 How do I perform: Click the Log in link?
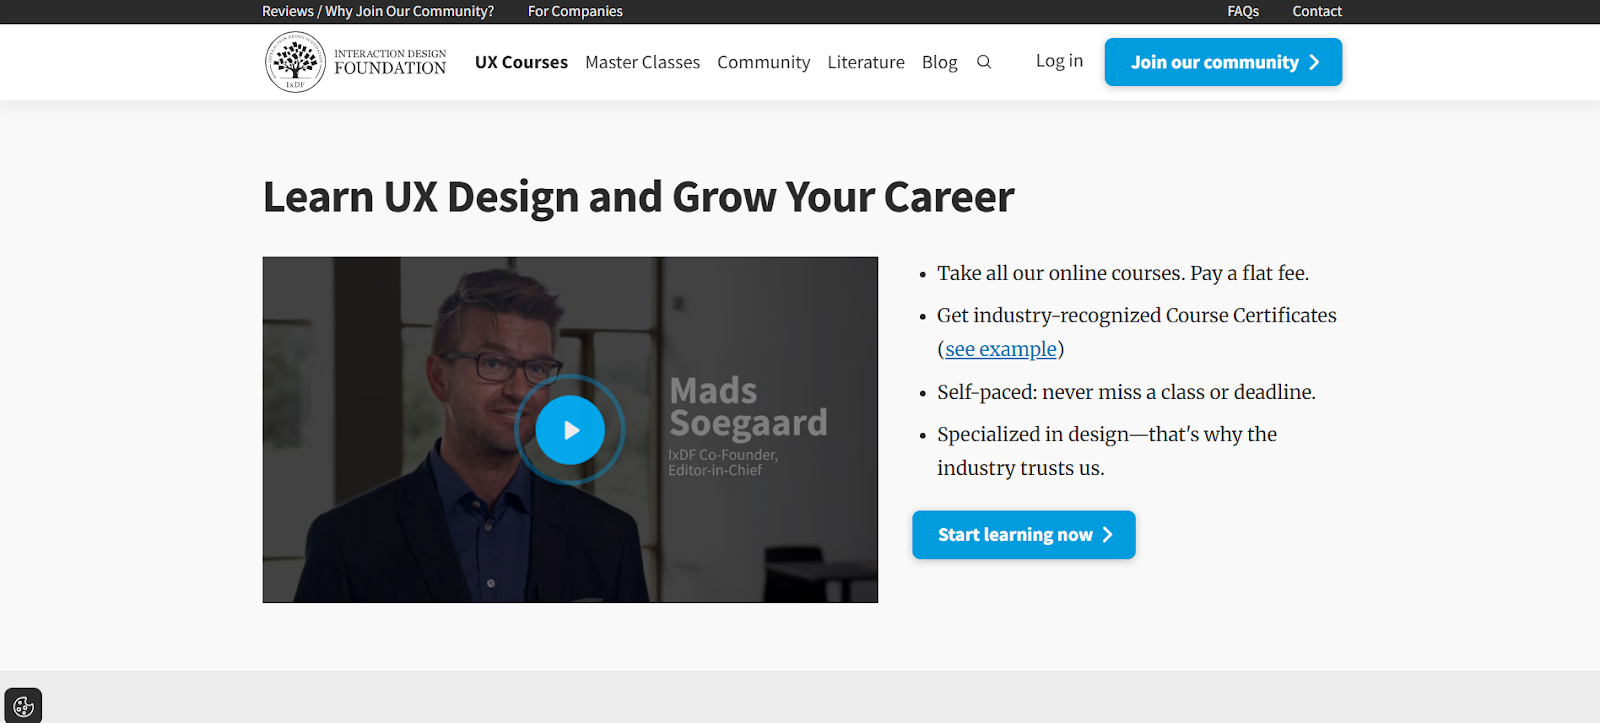tap(1059, 61)
